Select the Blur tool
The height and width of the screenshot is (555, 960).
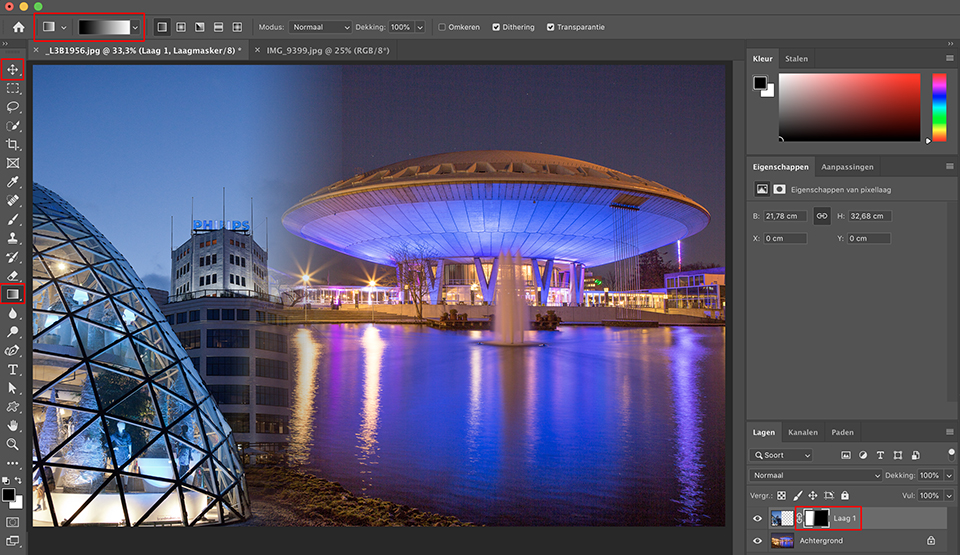tap(12, 313)
